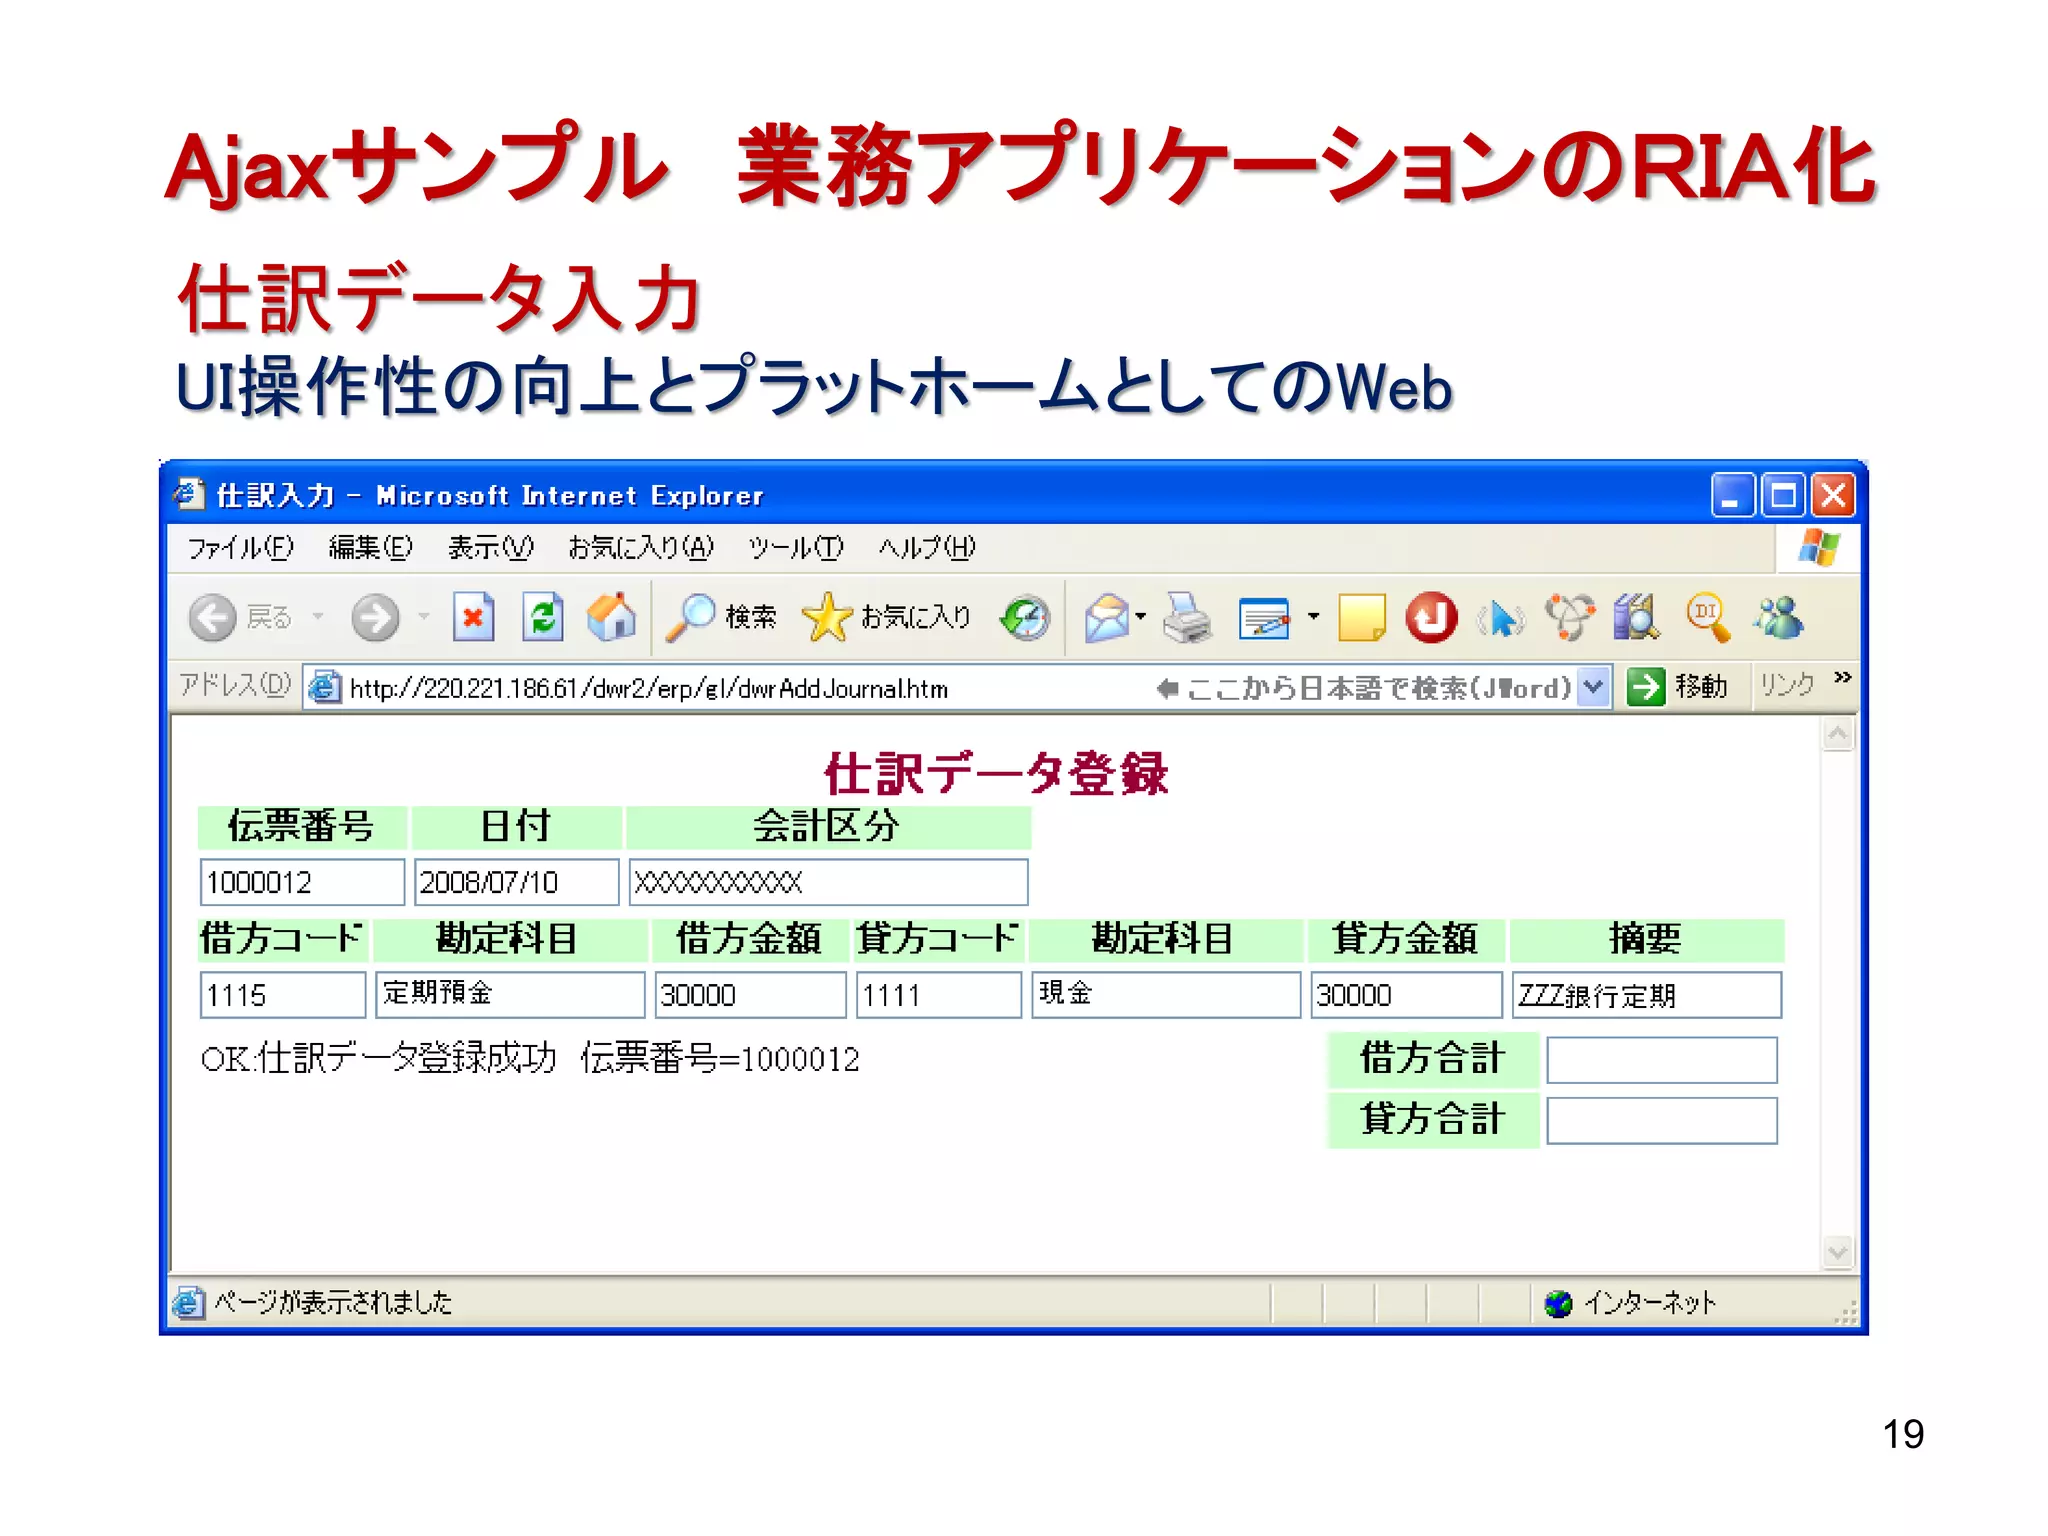Viewport: 2048px width, 1536px height.
Task: Open the ツール(T) menu
Action: pos(796,548)
